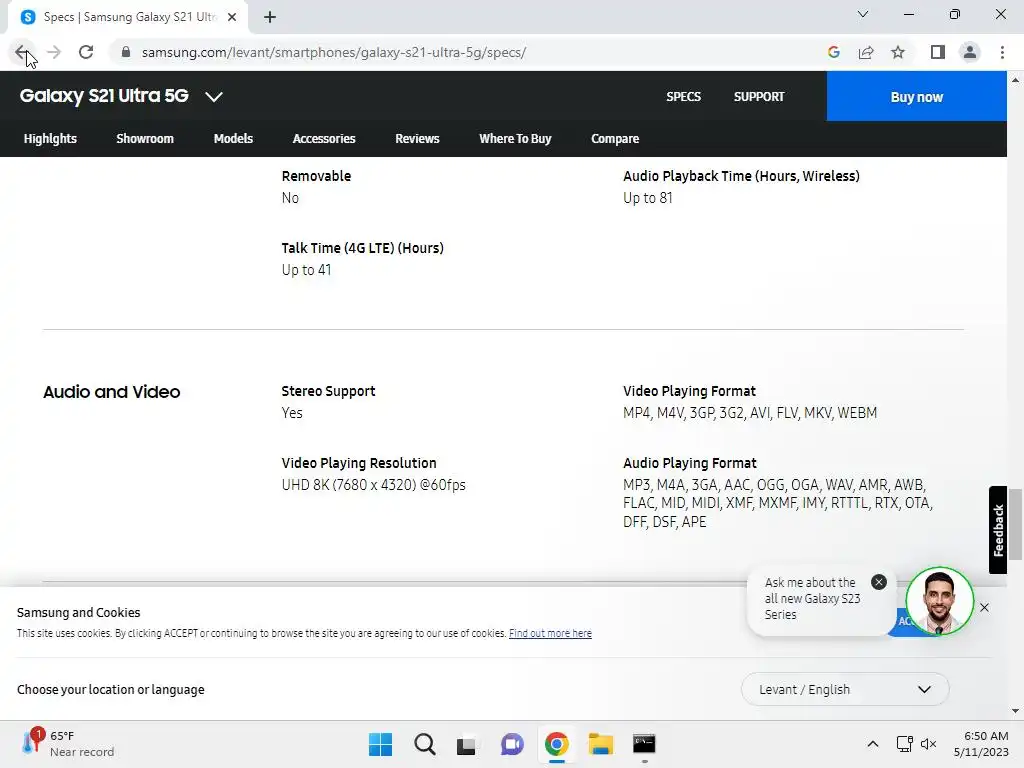The image size is (1024, 768).
Task: Go back using the browser back arrow
Action: pyautogui.click(x=22, y=52)
